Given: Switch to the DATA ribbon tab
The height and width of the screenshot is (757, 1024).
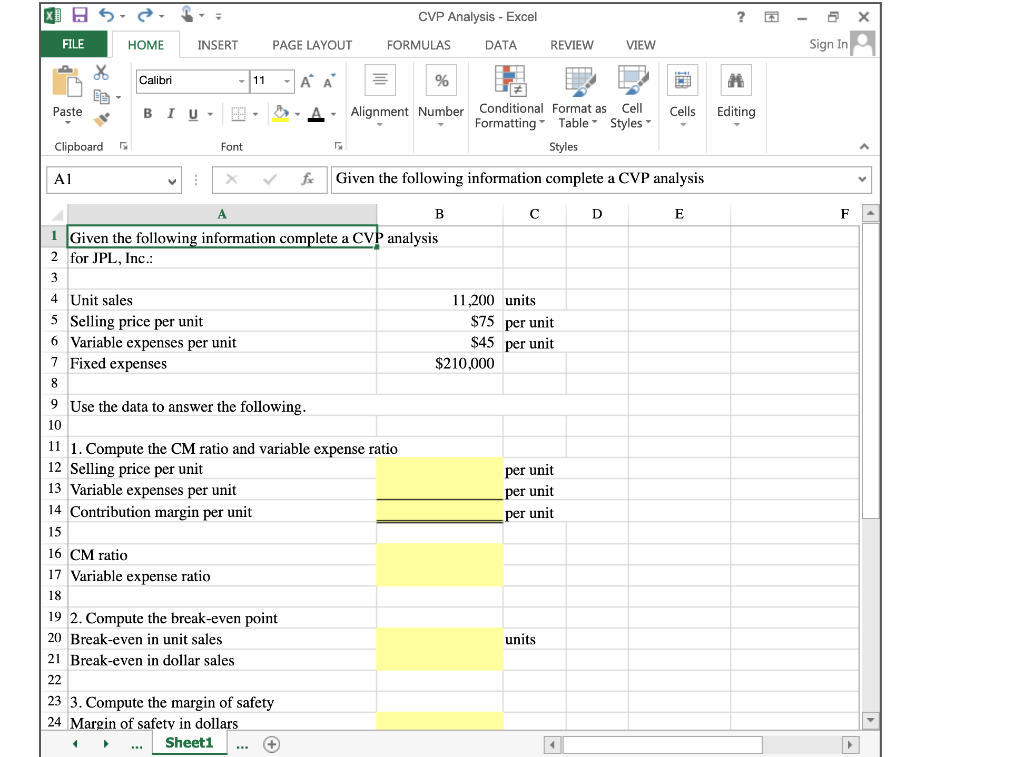Looking at the screenshot, I should click(x=500, y=45).
